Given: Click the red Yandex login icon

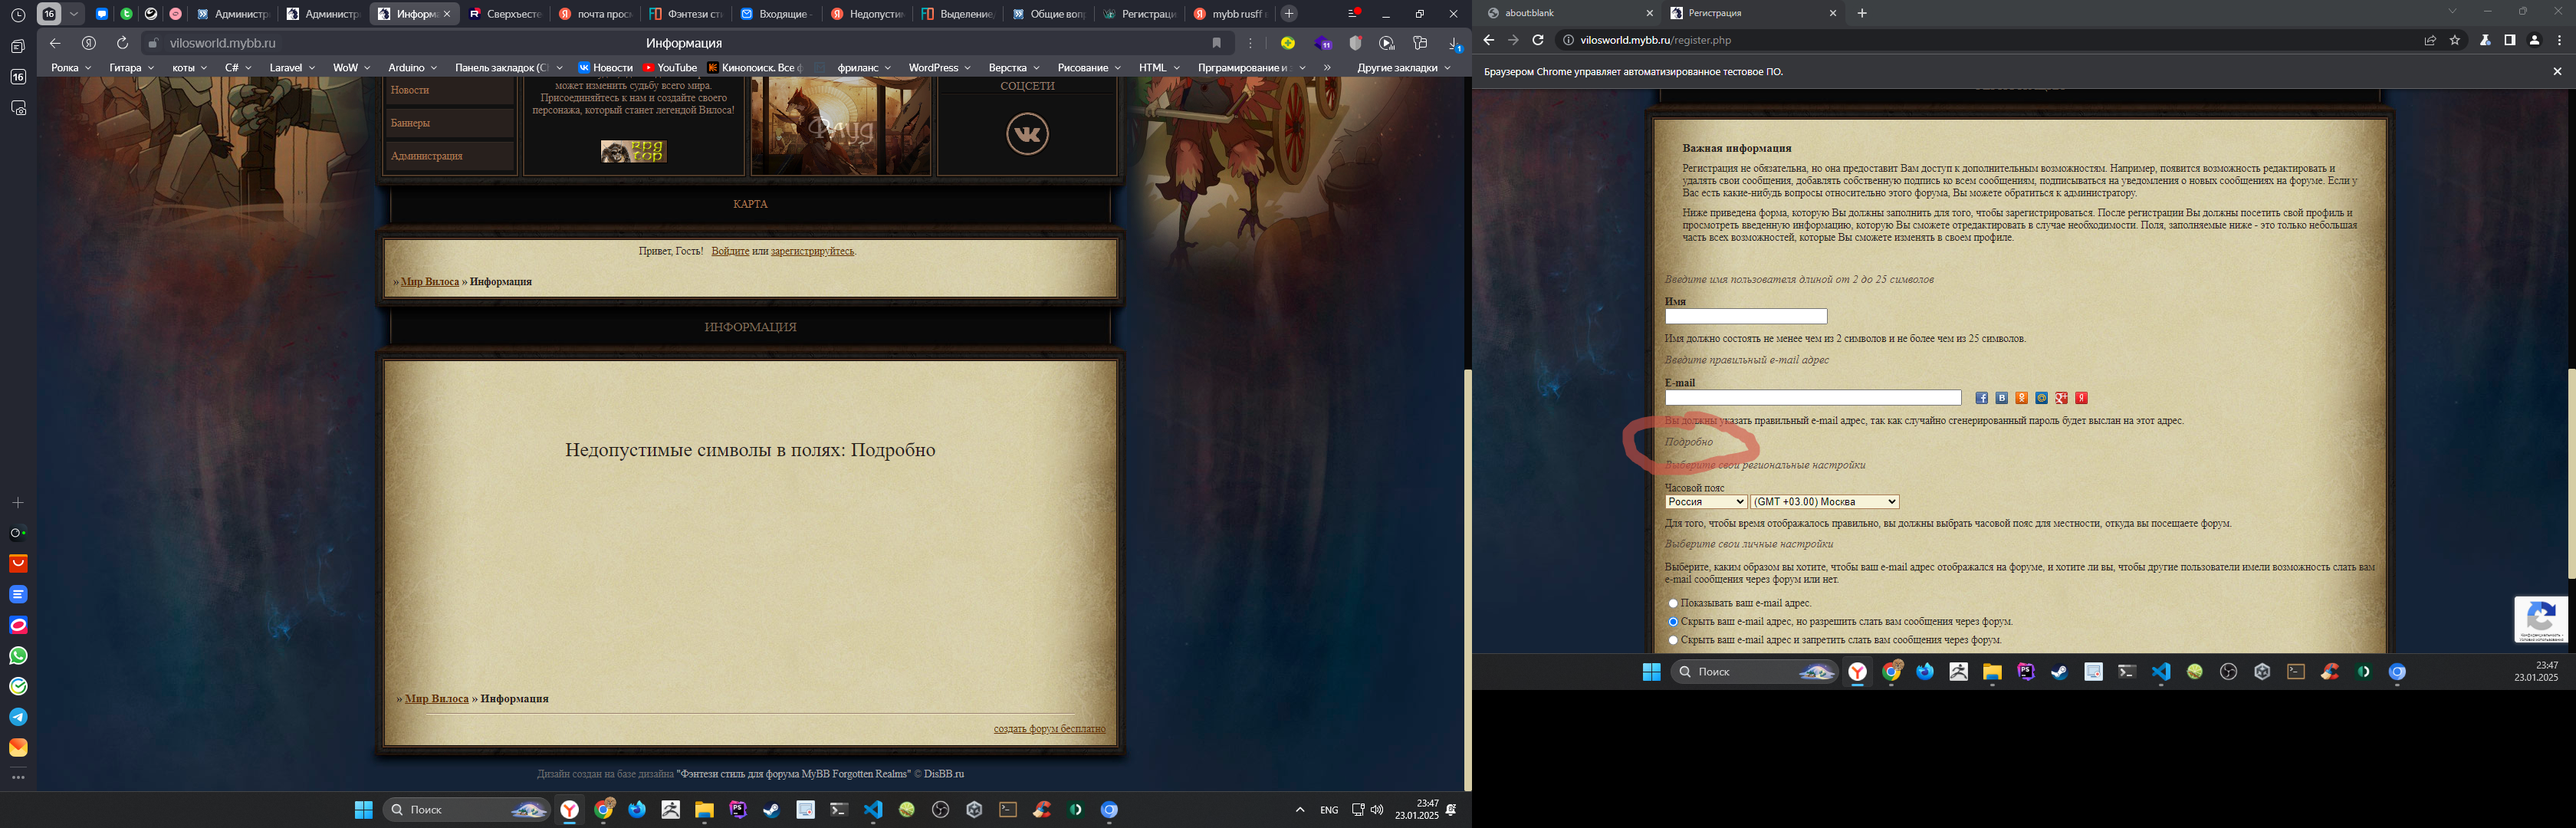Looking at the screenshot, I should tap(2081, 398).
